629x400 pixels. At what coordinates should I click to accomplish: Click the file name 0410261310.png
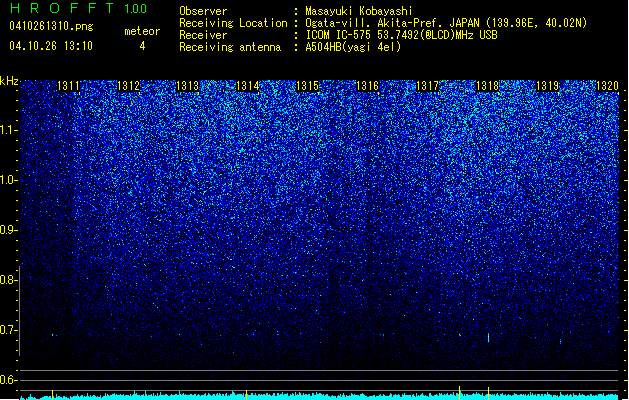tap(51, 26)
